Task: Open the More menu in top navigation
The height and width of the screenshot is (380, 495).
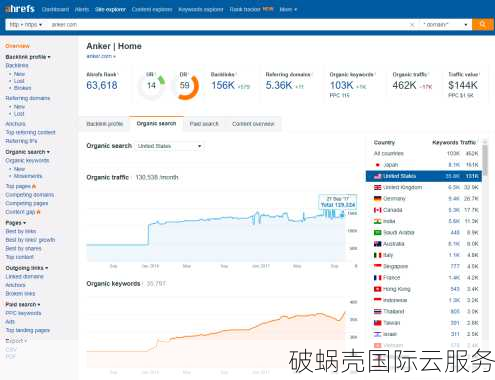Action: pyautogui.click(x=288, y=9)
